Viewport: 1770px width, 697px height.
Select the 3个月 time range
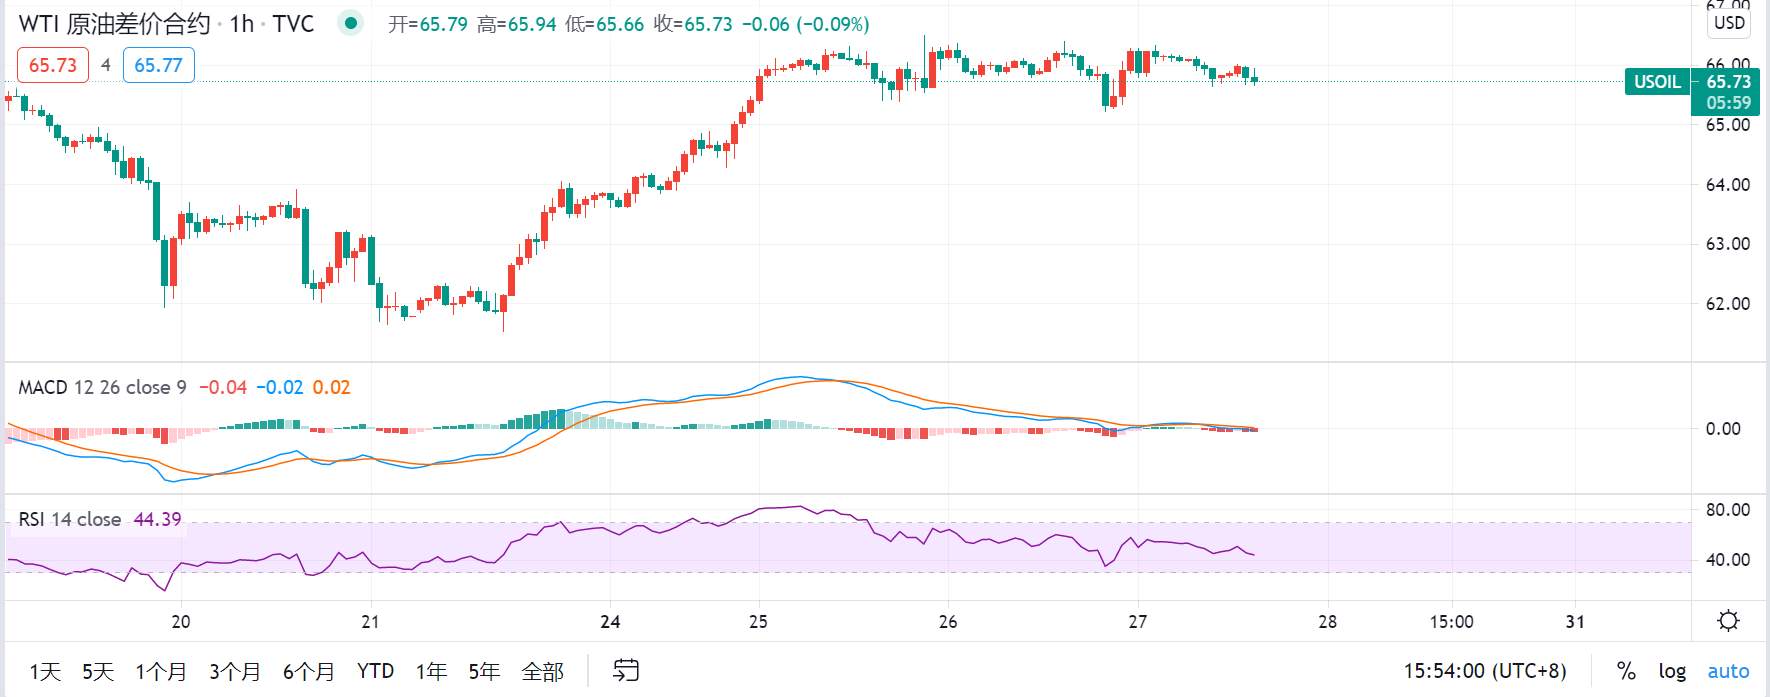(x=235, y=671)
